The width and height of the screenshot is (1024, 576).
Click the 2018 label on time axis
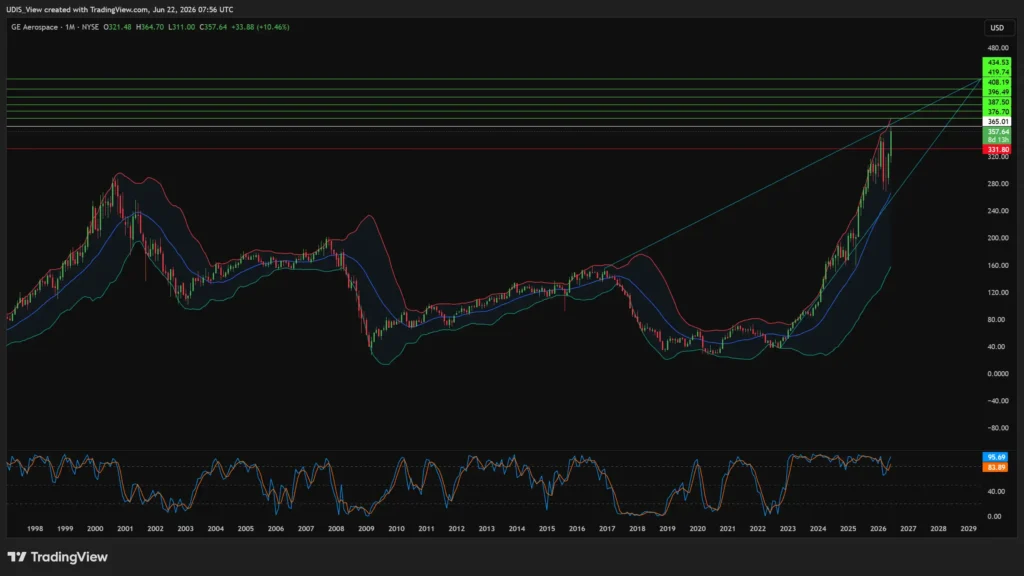click(x=637, y=528)
